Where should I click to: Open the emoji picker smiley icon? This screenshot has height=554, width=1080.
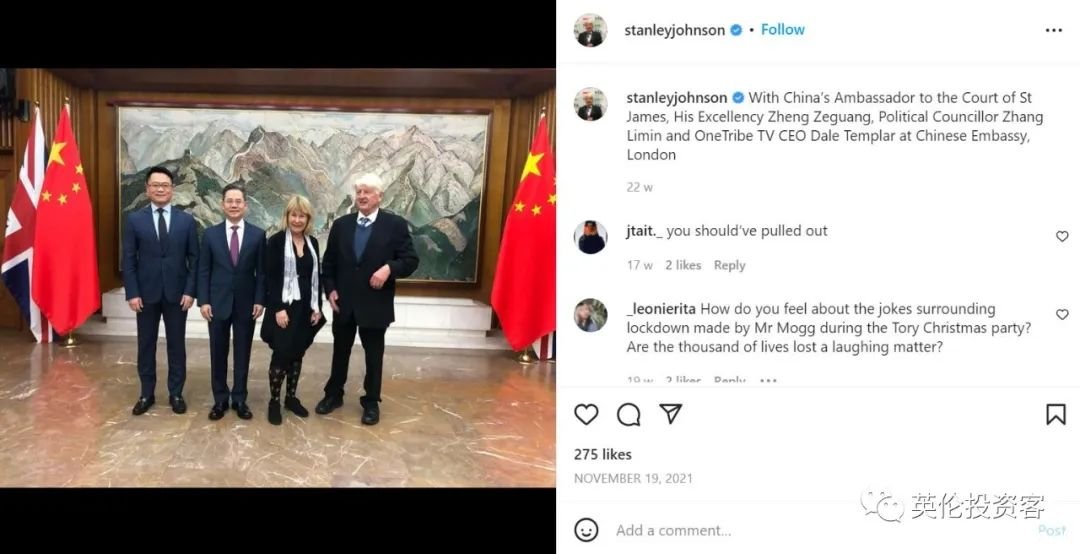(x=586, y=530)
